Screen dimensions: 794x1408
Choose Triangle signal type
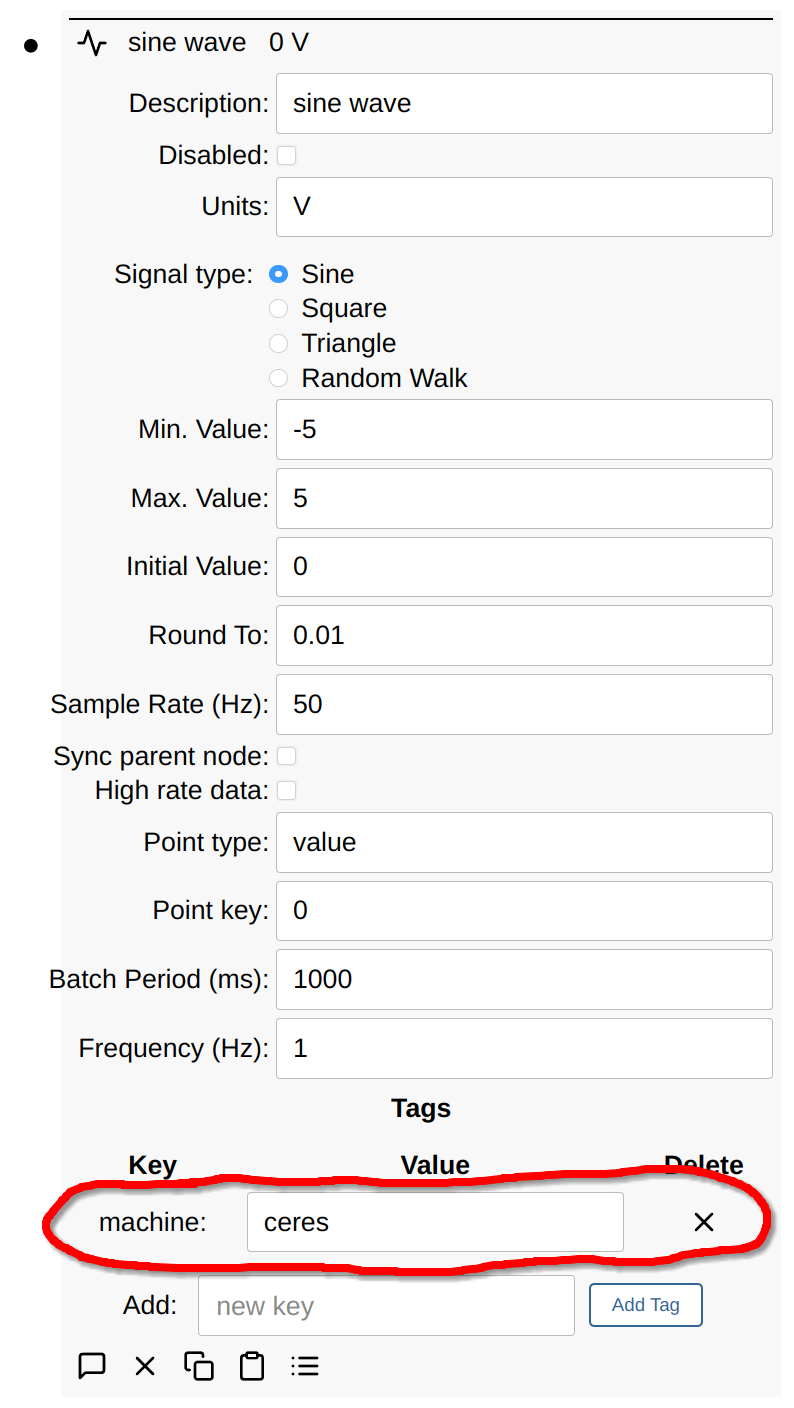(x=279, y=344)
